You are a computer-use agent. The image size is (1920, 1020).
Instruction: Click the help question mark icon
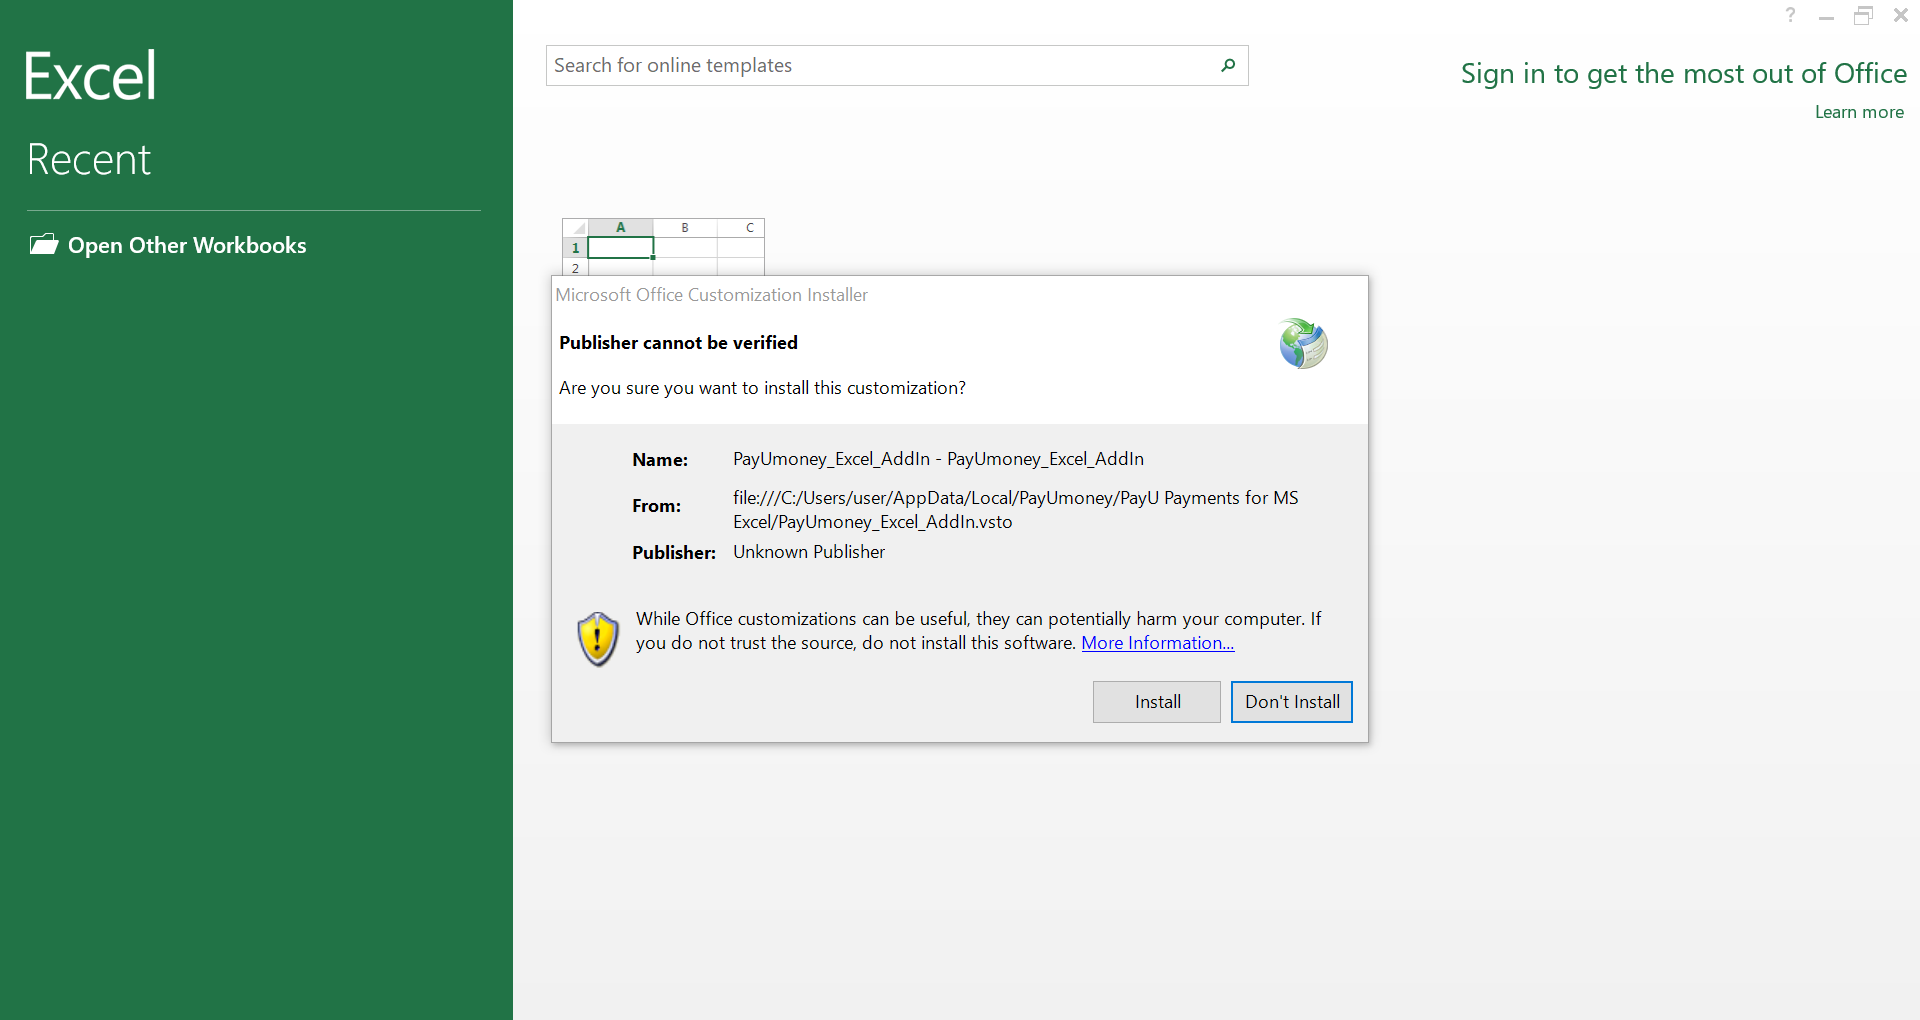pyautogui.click(x=1790, y=15)
